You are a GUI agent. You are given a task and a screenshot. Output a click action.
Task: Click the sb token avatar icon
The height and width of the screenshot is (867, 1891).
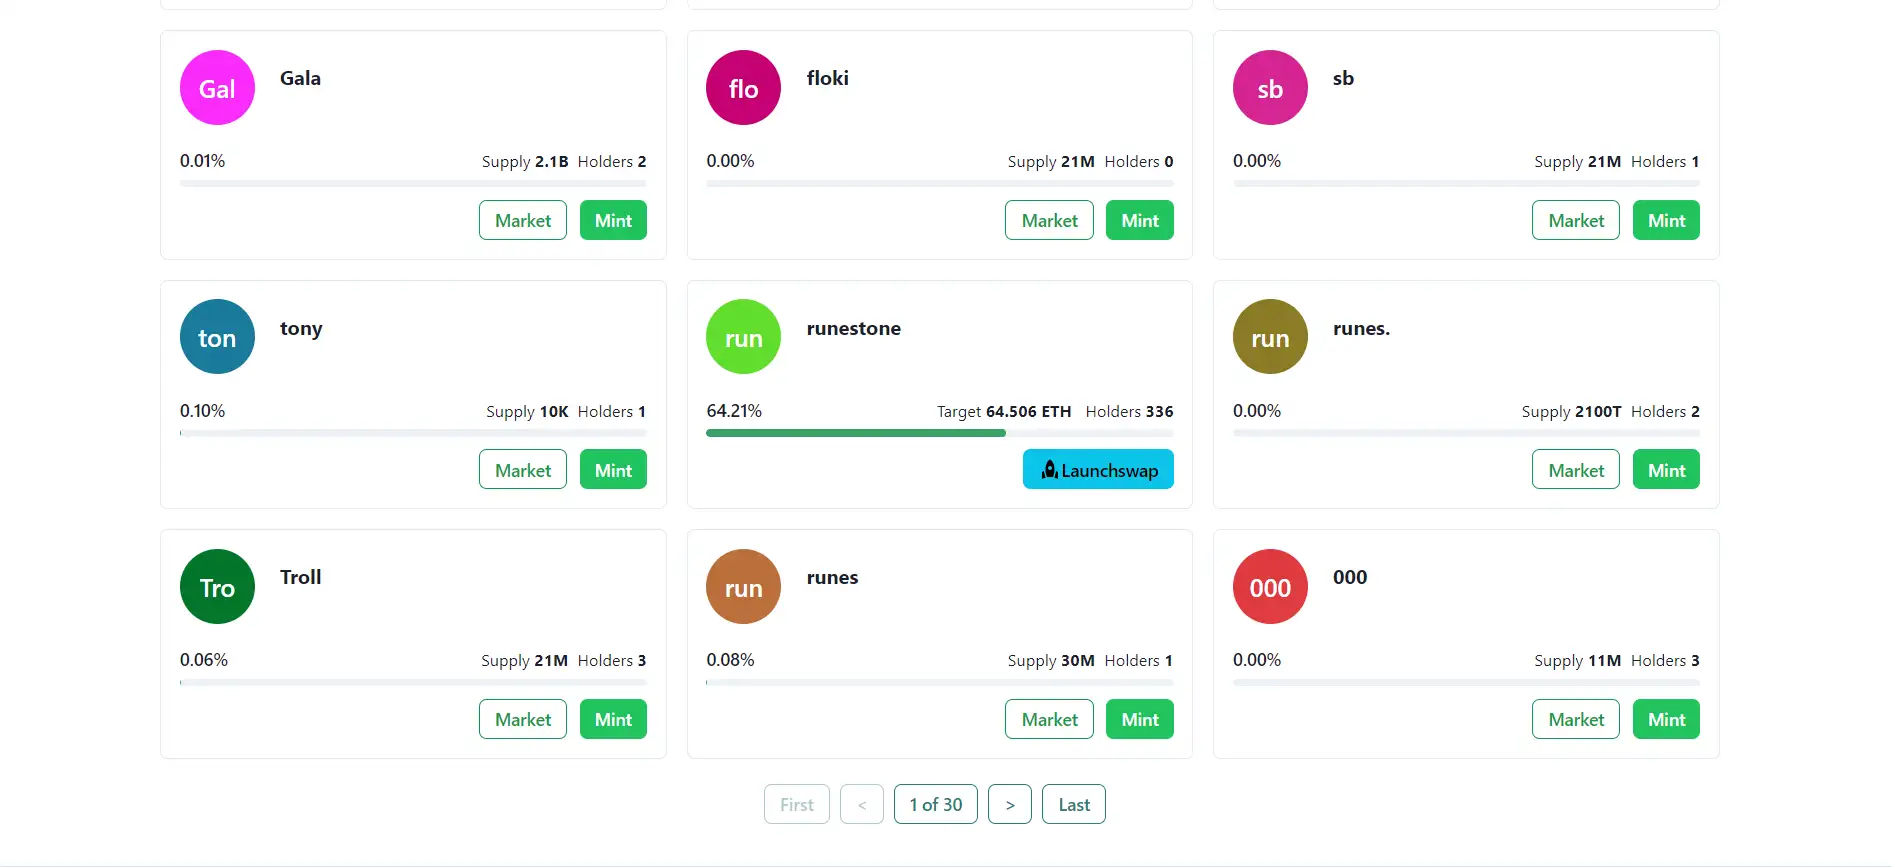point(1270,88)
